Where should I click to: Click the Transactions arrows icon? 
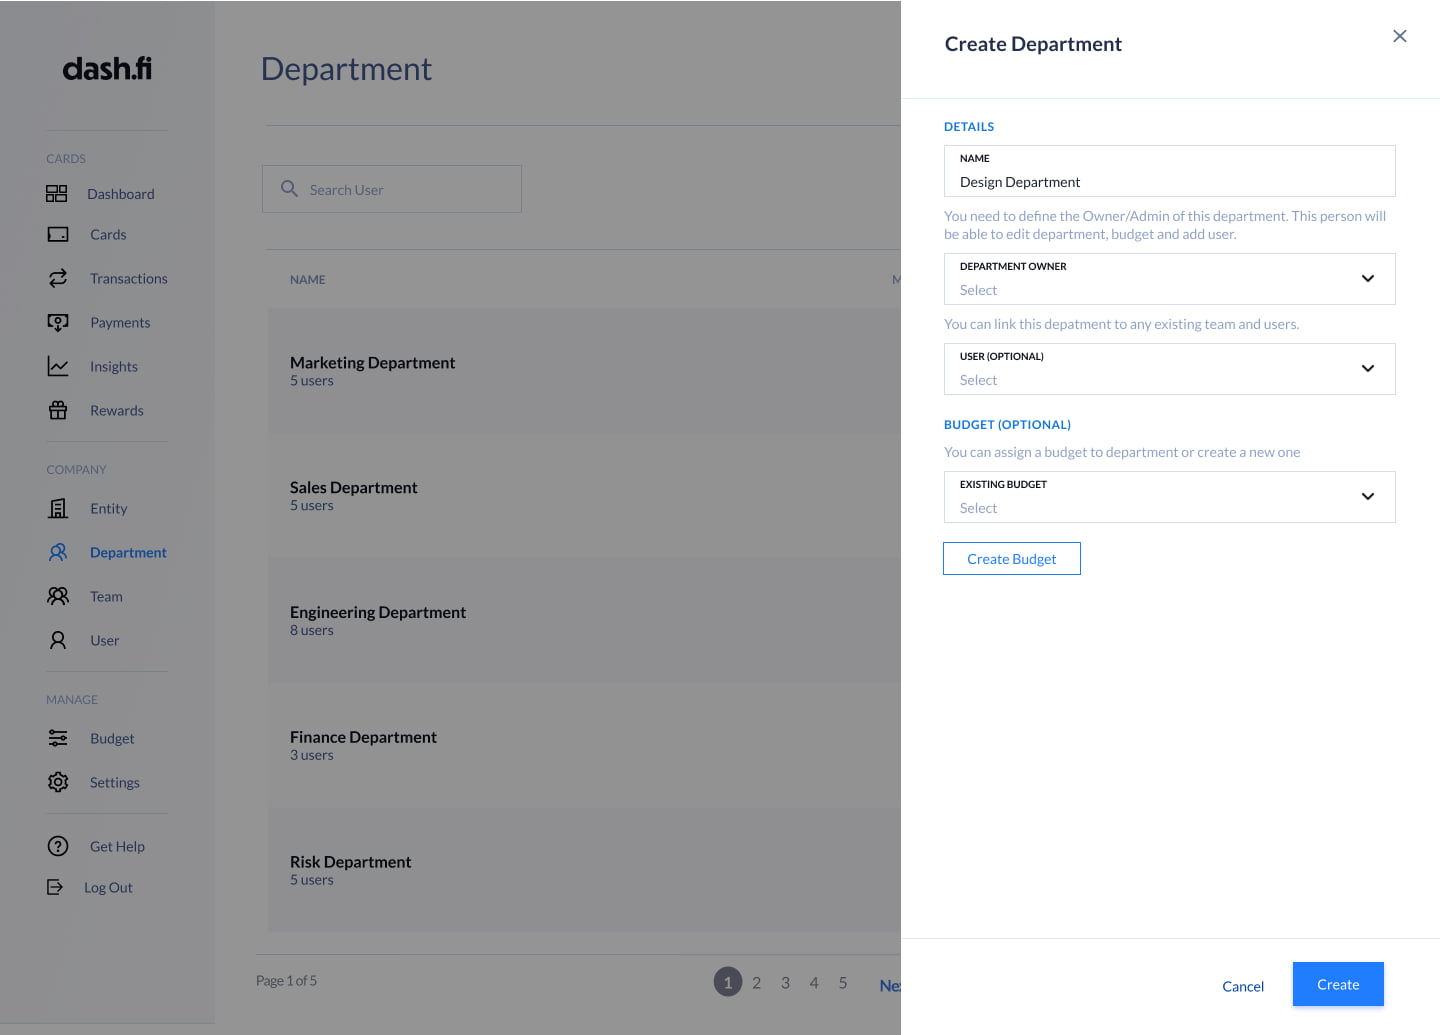point(58,278)
